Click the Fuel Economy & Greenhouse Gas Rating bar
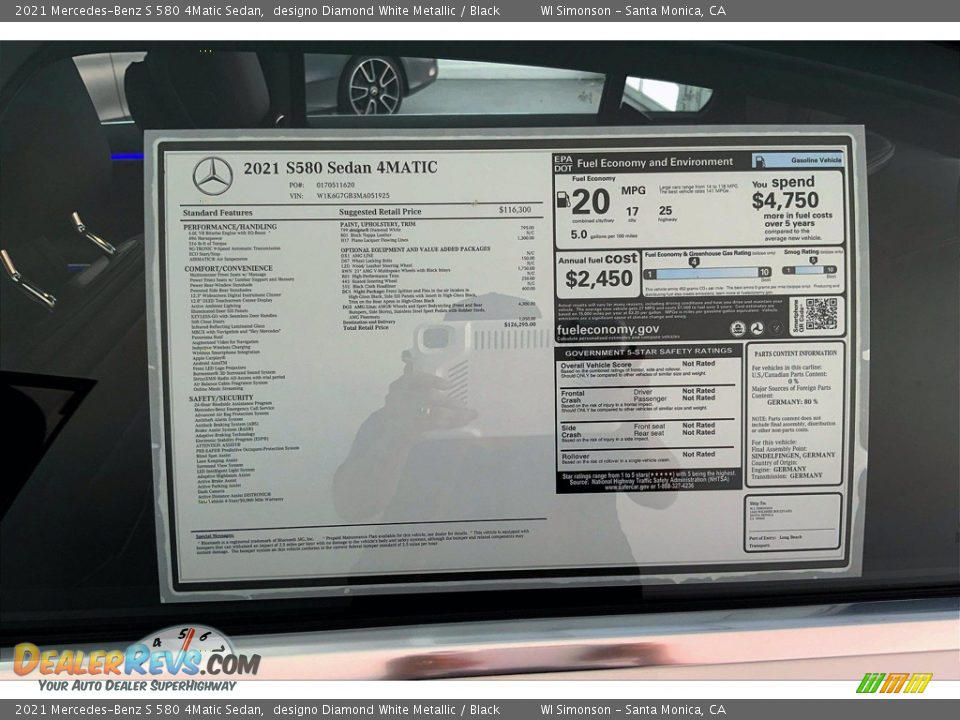Image resolution: width=960 pixels, height=720 pixels. [x=707, y=272]
